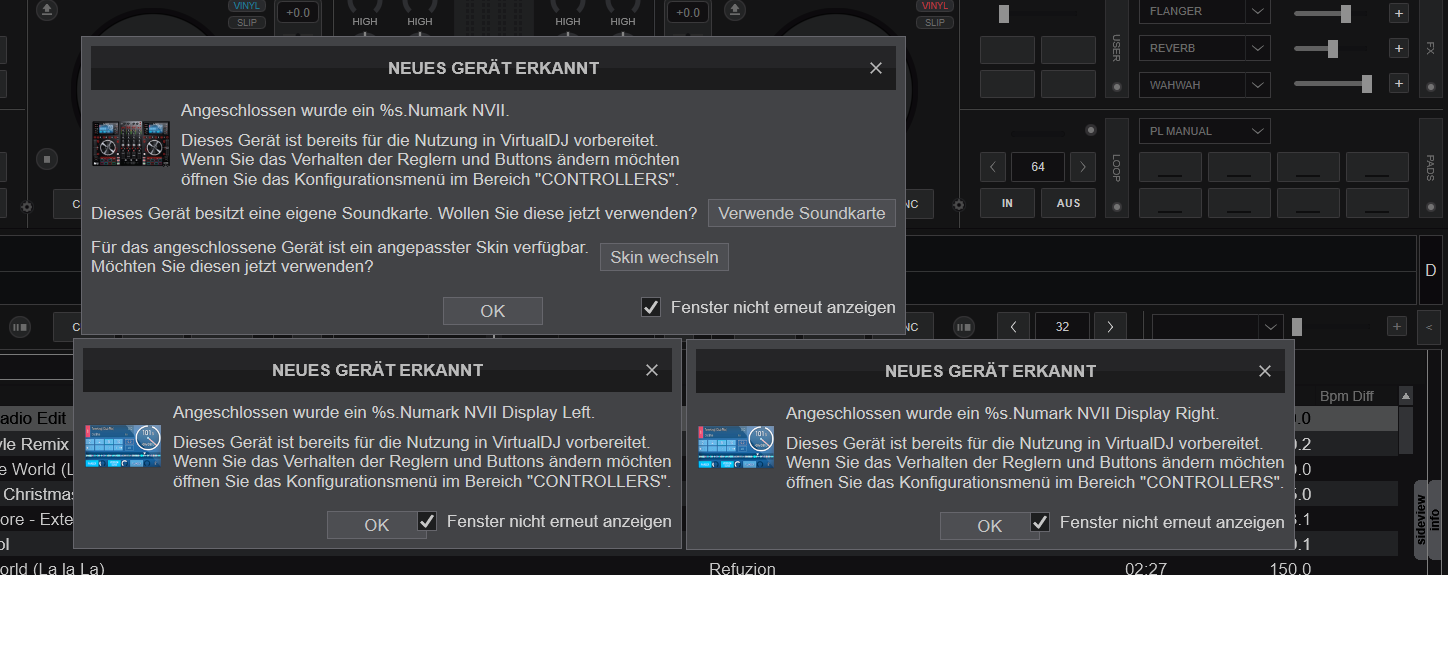Toggle the indicator dot under LOOP tab
The width and height of the screenshot is (1448, 648).
pyautogui.click(x=1116, y=209)
